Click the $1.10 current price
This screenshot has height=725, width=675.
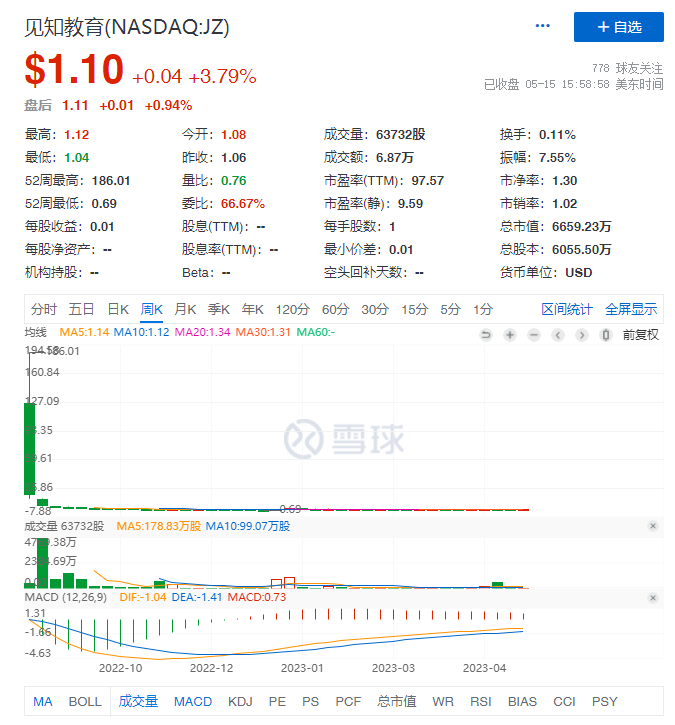coord(74,69)
